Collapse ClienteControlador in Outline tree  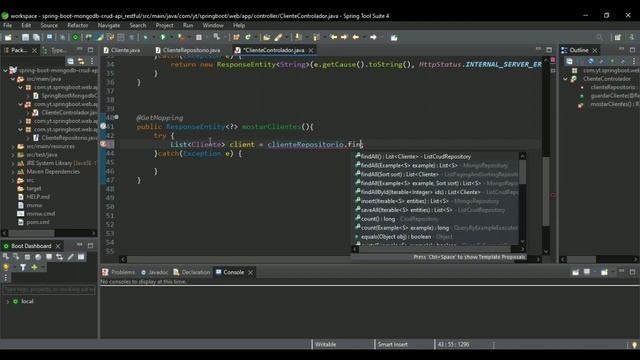click(565, 79)
